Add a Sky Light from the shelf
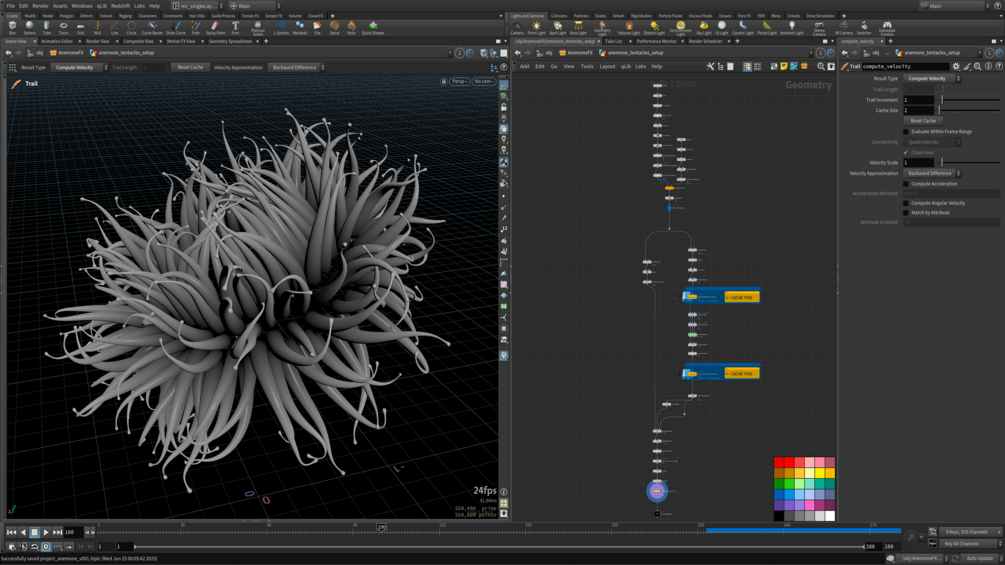The width and height of the screenshot is (1005, 565). (x=703, y=27)
